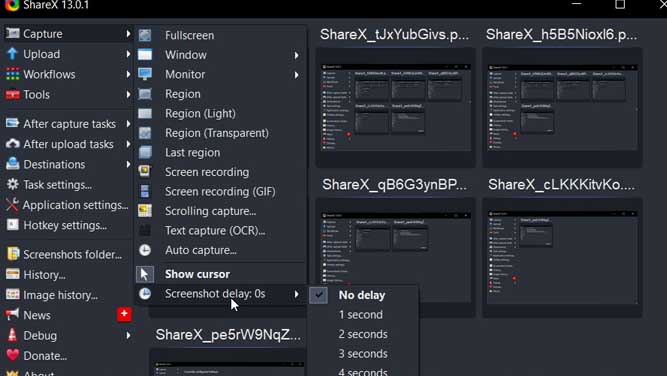This screenshot has height=376, width=667.
Task: Expand the Destinations submenu arrow
Action: pyautogui.click(x=128, y=164)
